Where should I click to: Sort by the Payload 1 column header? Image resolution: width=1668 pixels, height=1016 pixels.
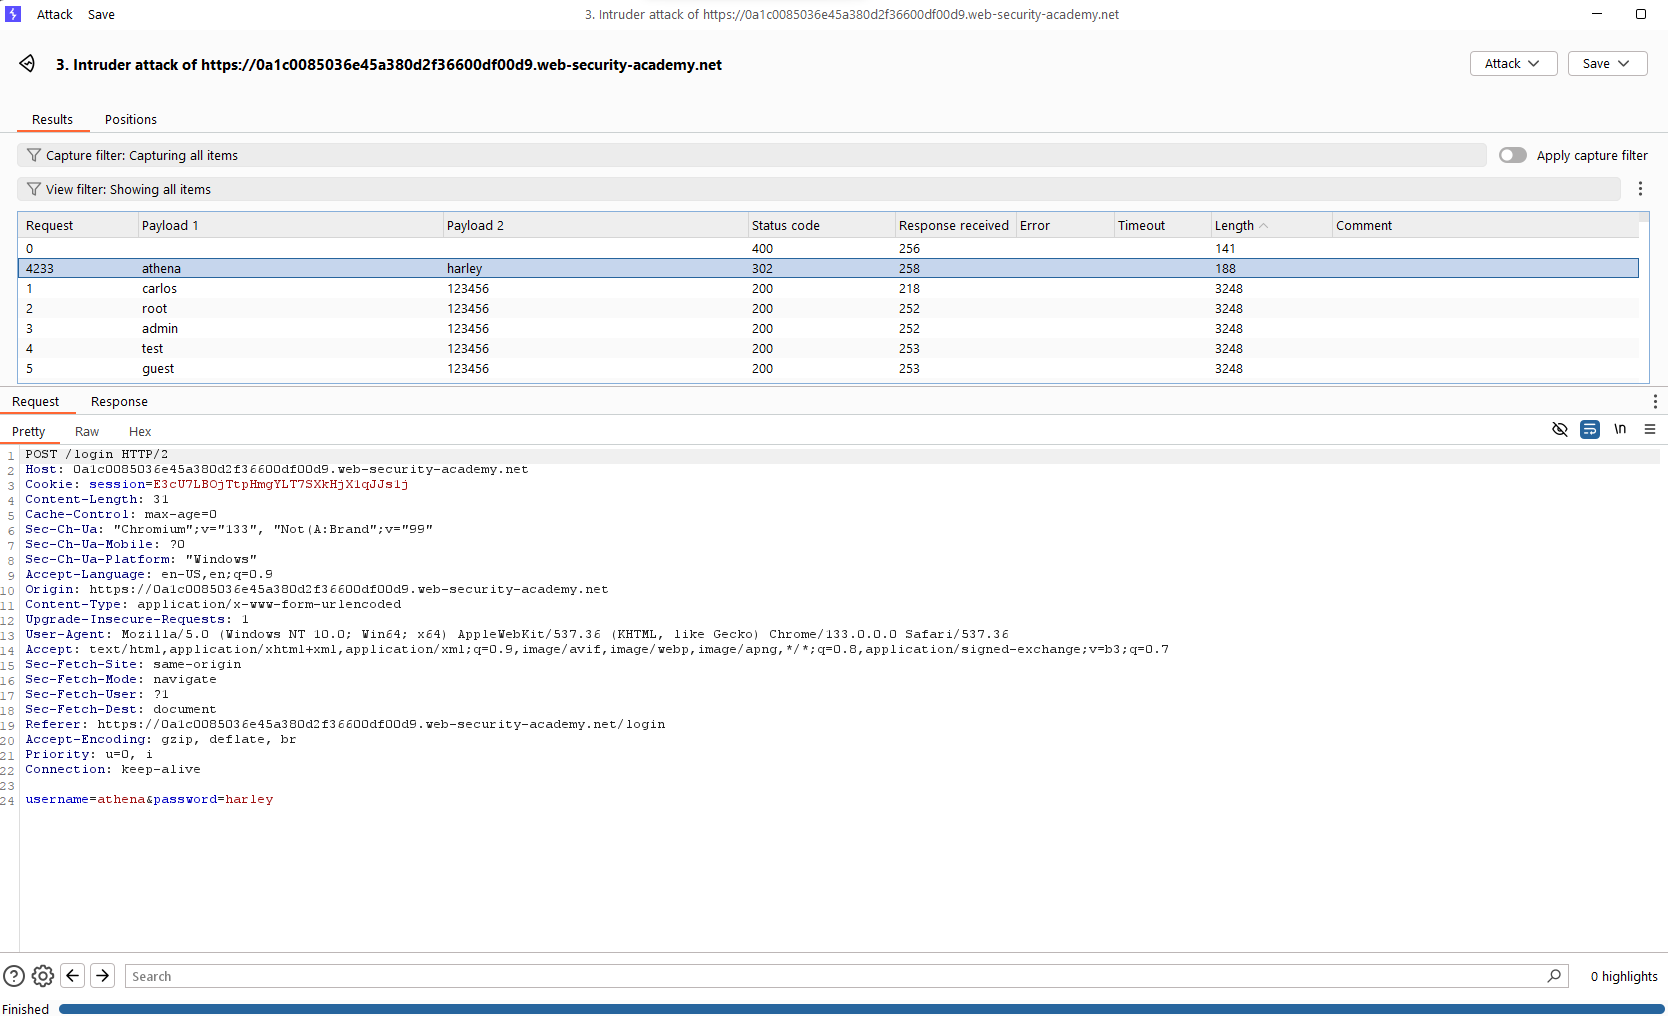point(290,225)
